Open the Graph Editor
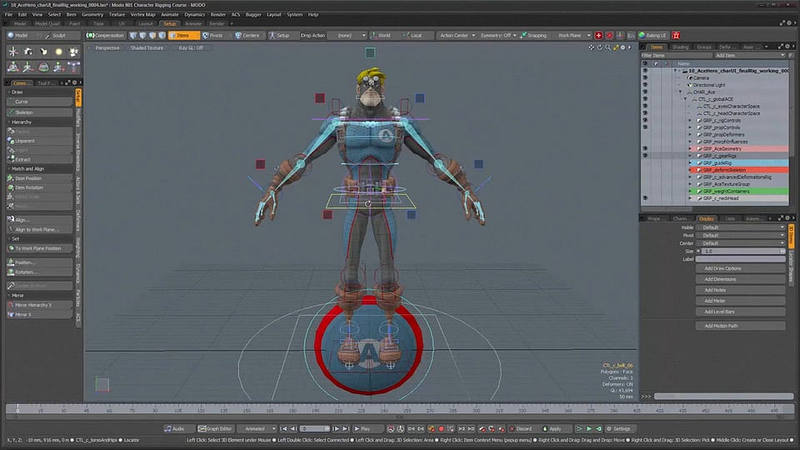The width and height of the screenshot is (800, 450). click(216, 428)
